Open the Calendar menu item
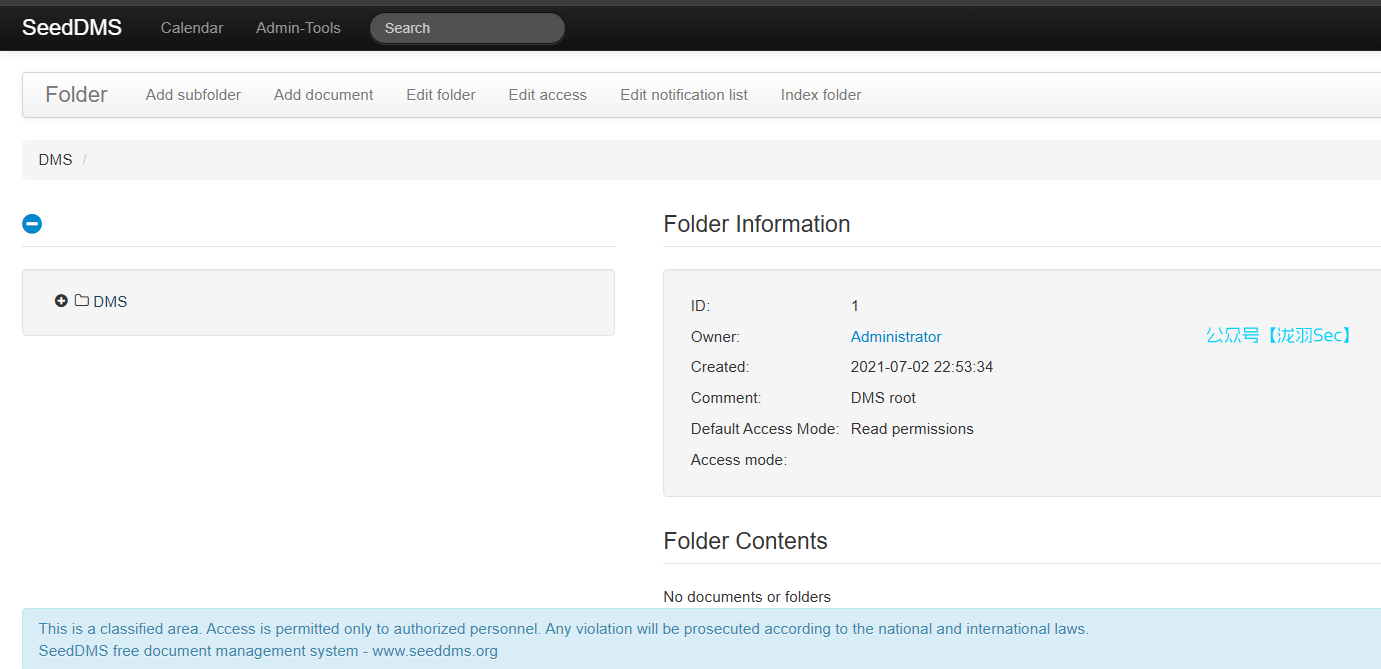The width and height of the screenshot is (1381, 669). pyautogui.click(x=192, y=28)
